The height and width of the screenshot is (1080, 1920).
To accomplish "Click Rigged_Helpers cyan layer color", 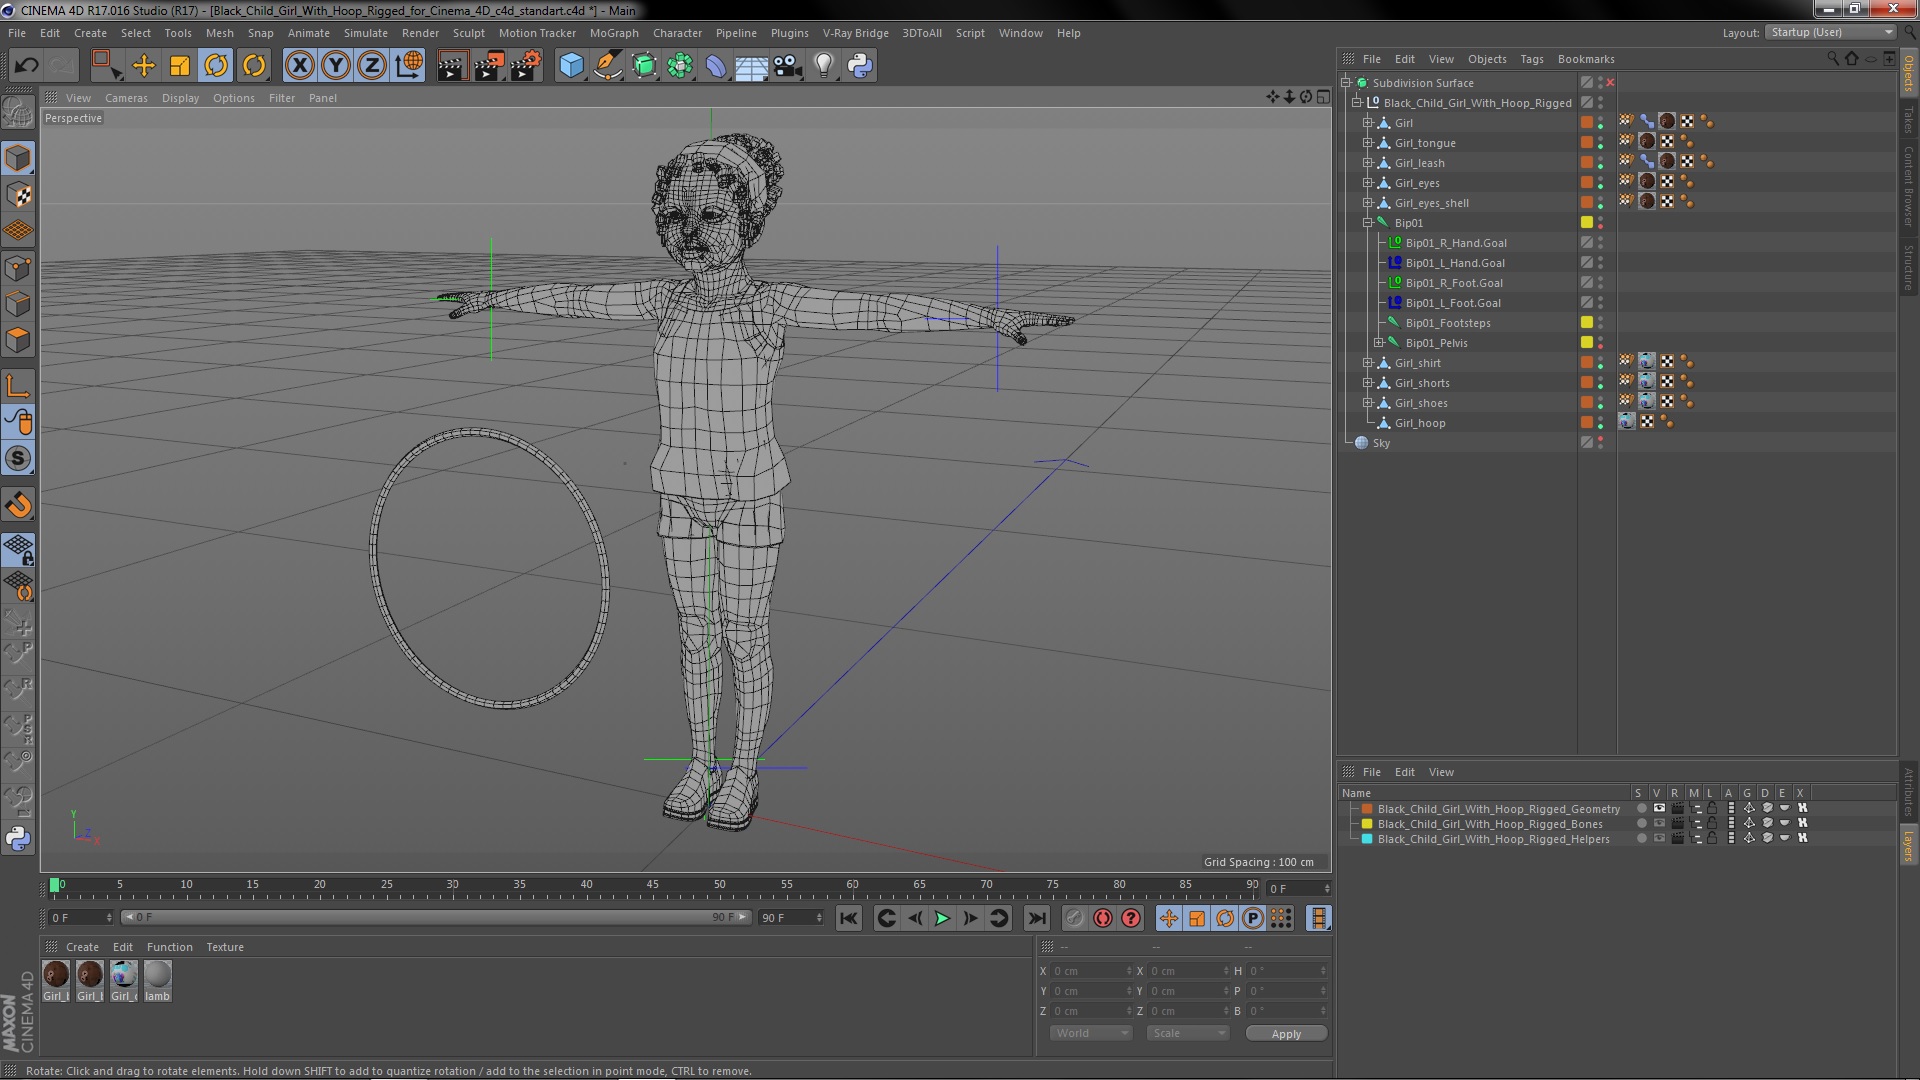I will point(1367,839).
